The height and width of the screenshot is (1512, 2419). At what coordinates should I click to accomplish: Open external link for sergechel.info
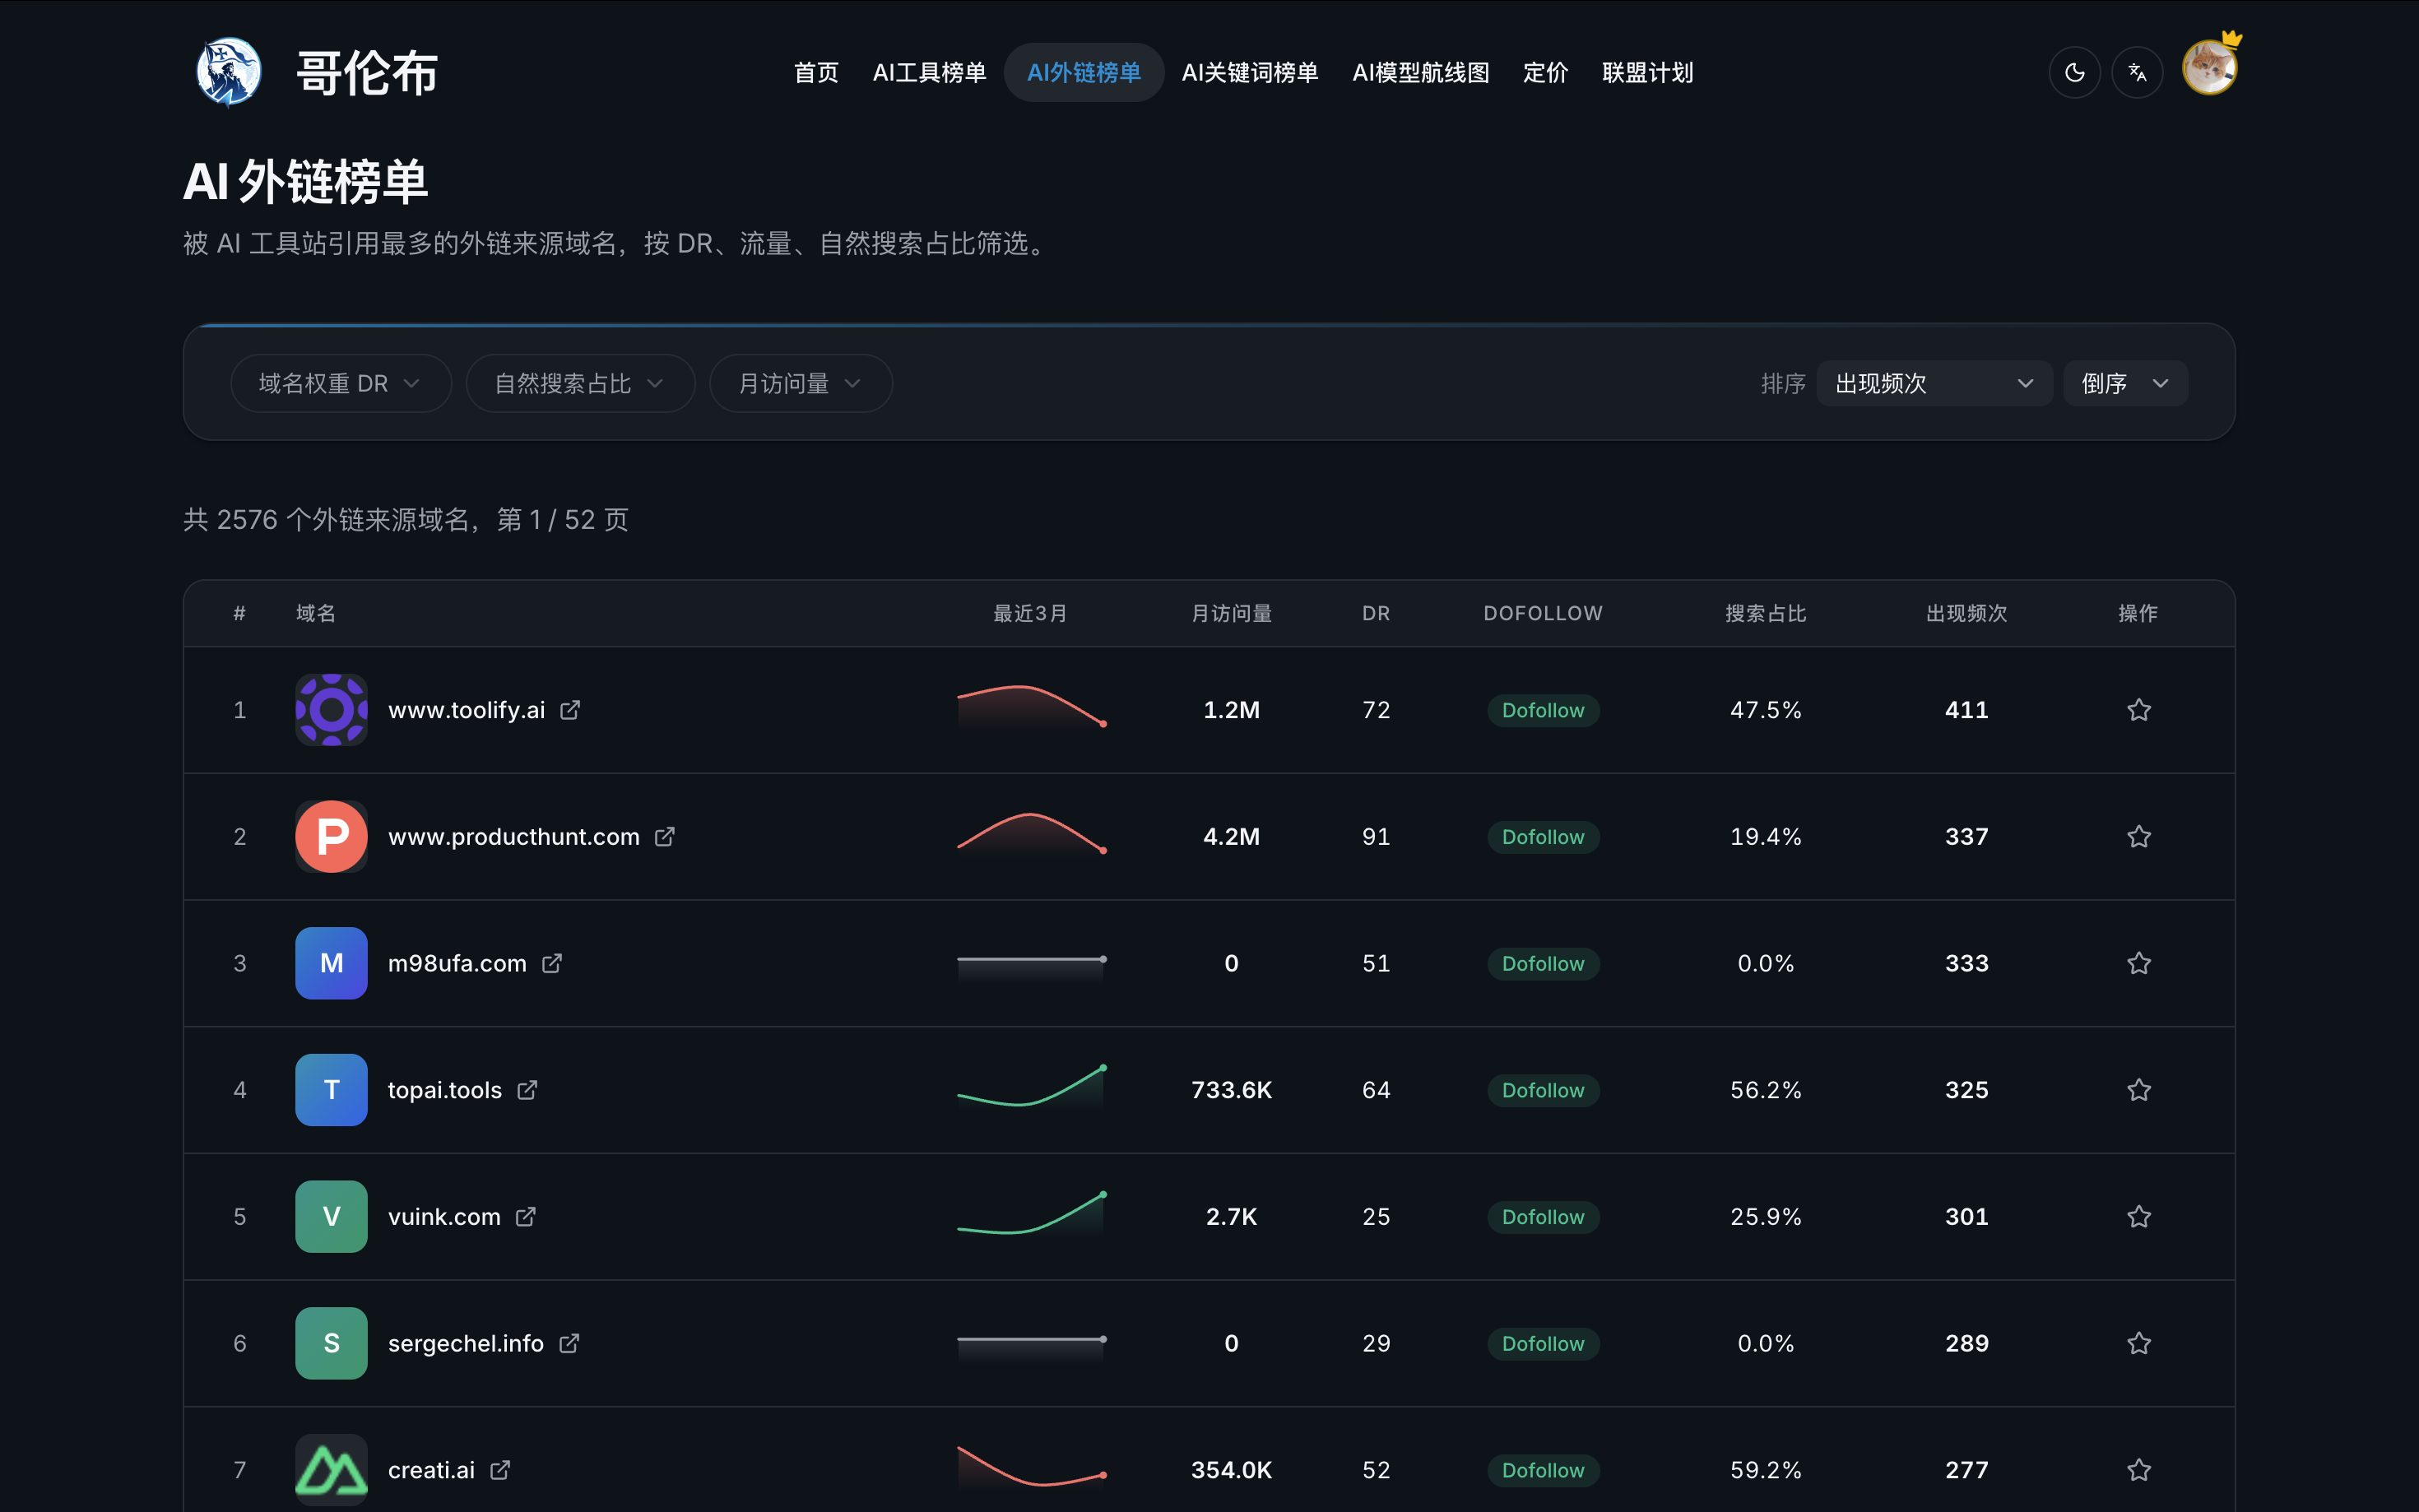[x=569, y=1343]
